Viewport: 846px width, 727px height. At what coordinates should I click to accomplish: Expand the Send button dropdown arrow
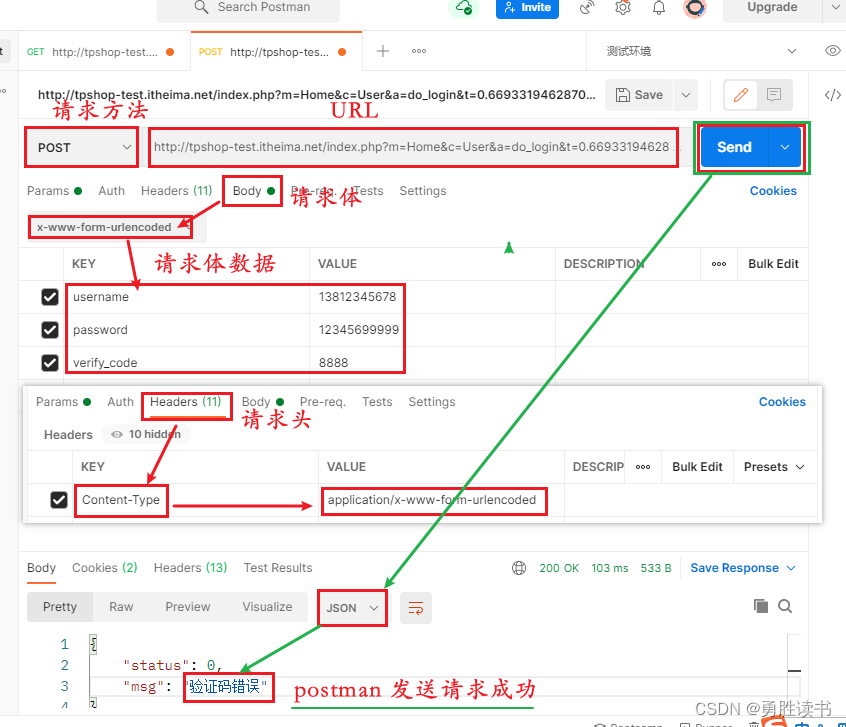(785, 147)
